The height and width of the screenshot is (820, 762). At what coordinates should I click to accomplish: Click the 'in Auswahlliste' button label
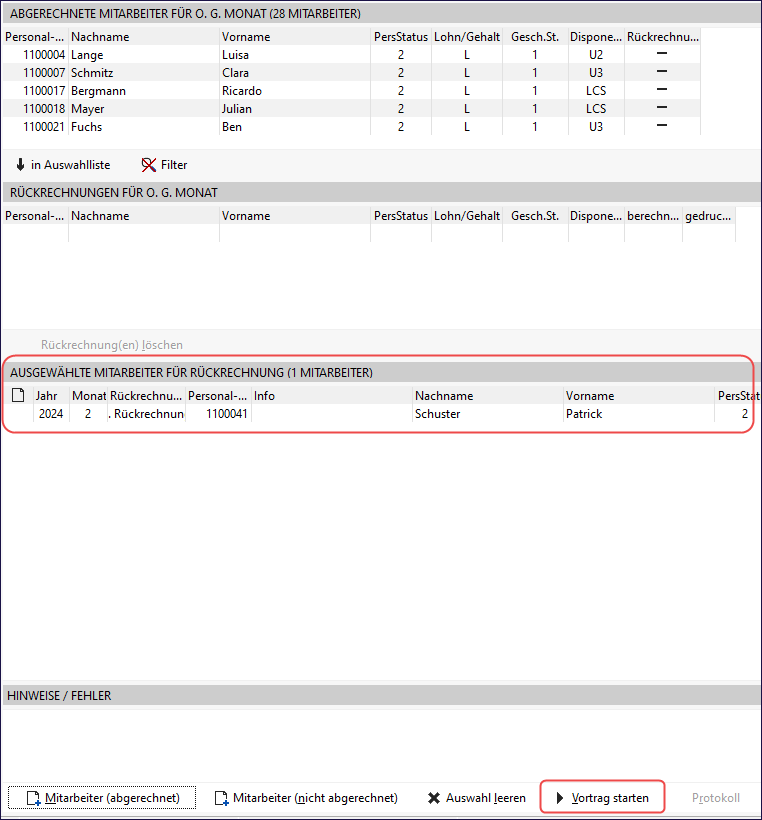click(x=71, y=165)
